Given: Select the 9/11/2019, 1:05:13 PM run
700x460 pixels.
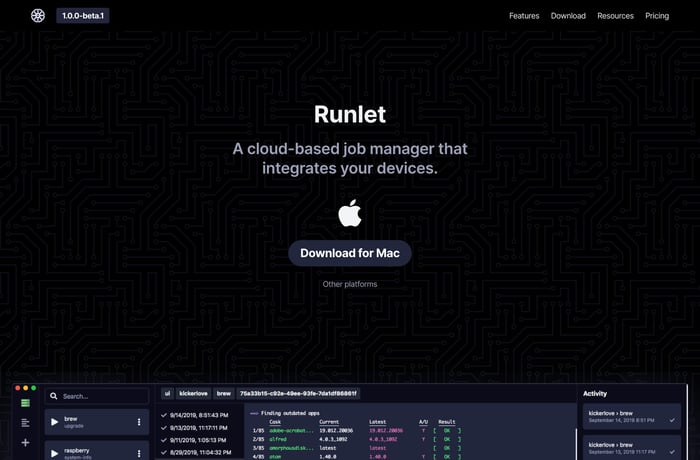Looking at the screenshot, I should (195, 440).
